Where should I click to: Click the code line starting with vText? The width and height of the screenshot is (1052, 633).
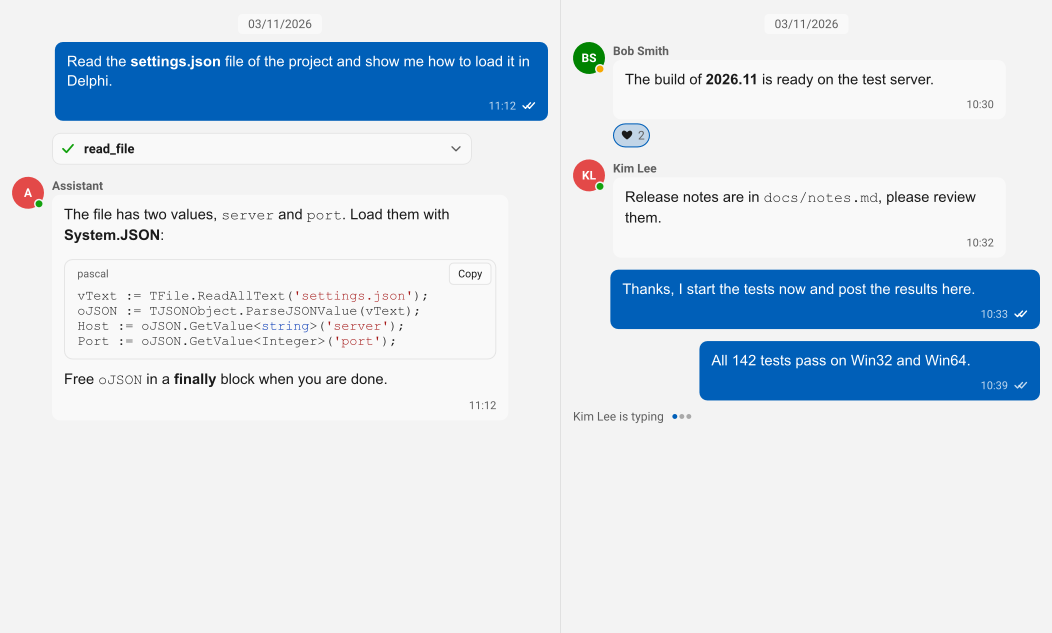pos(252,296)
